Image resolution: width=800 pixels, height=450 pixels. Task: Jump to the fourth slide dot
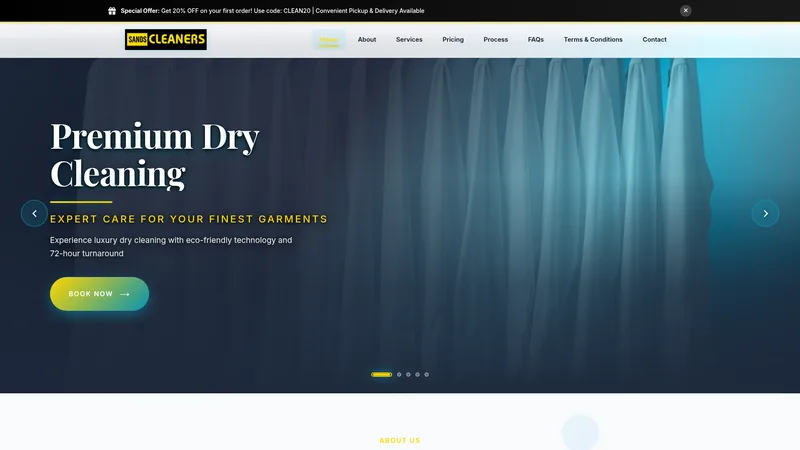[x=417, y=374]
